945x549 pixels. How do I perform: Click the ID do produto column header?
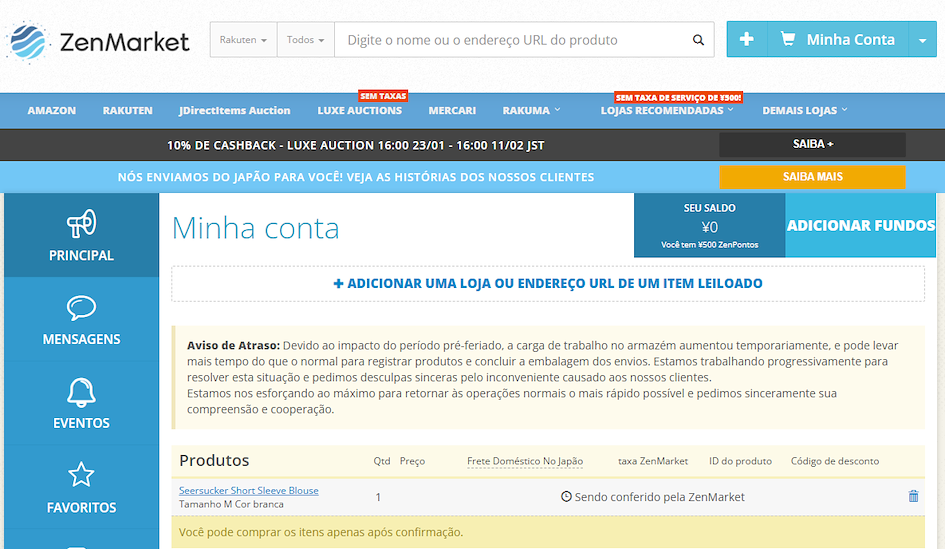740,461
